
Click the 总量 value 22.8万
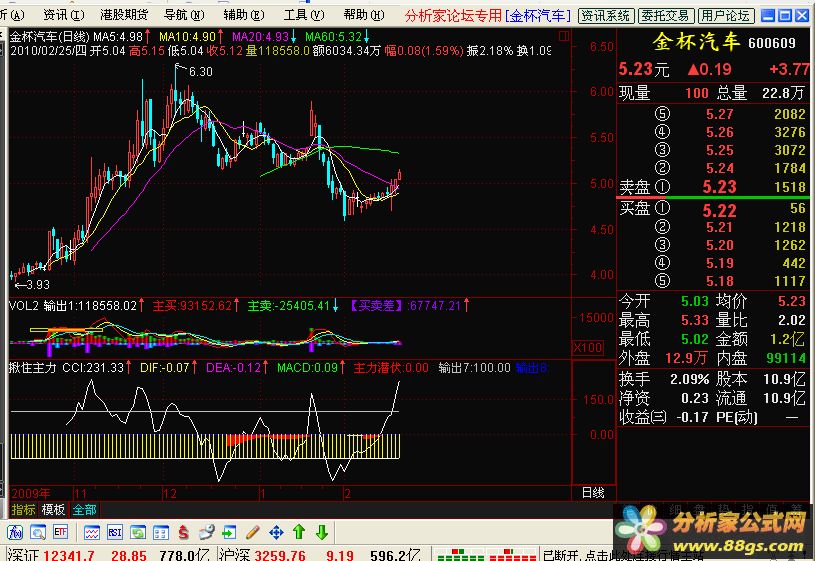783,93
